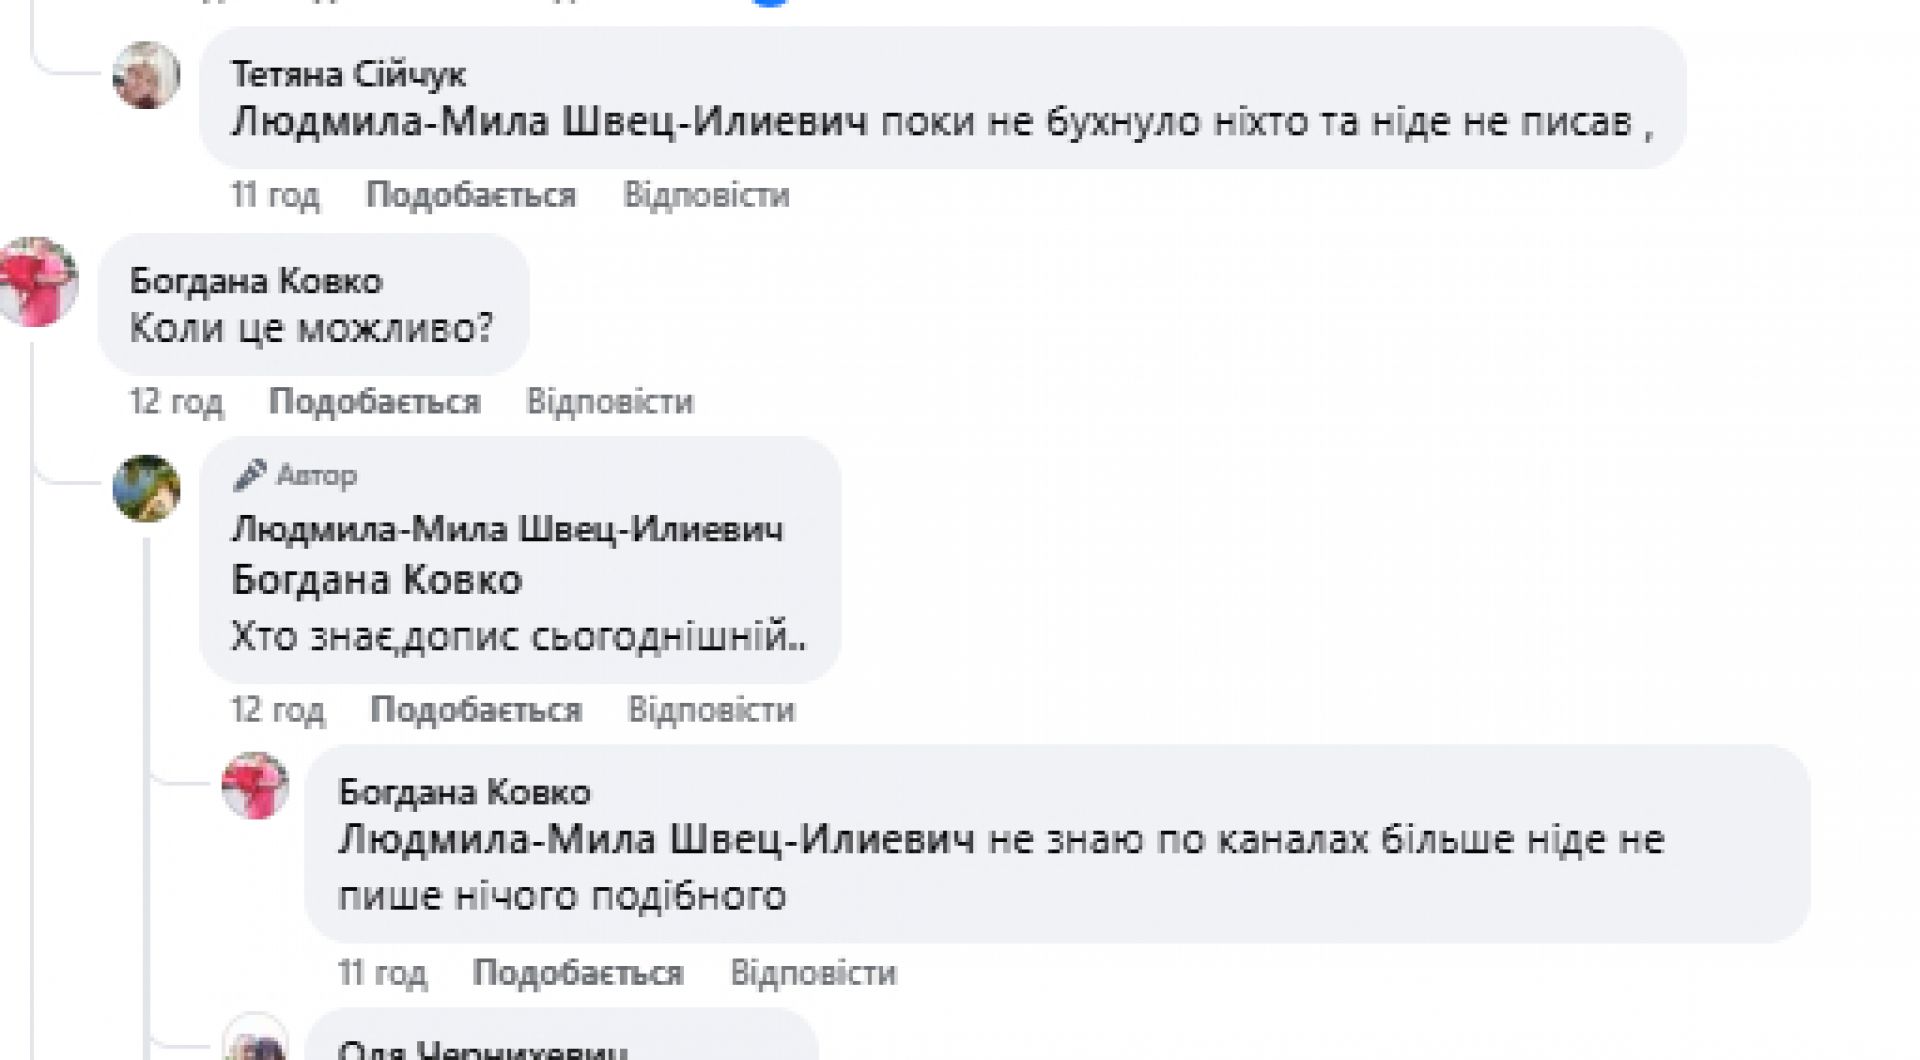Image resolution: width=1920 pixels, height=1060 pixels.
Task: Reply to the 'Коли це можливо?' comment
Action: click(x=610, y=402)
